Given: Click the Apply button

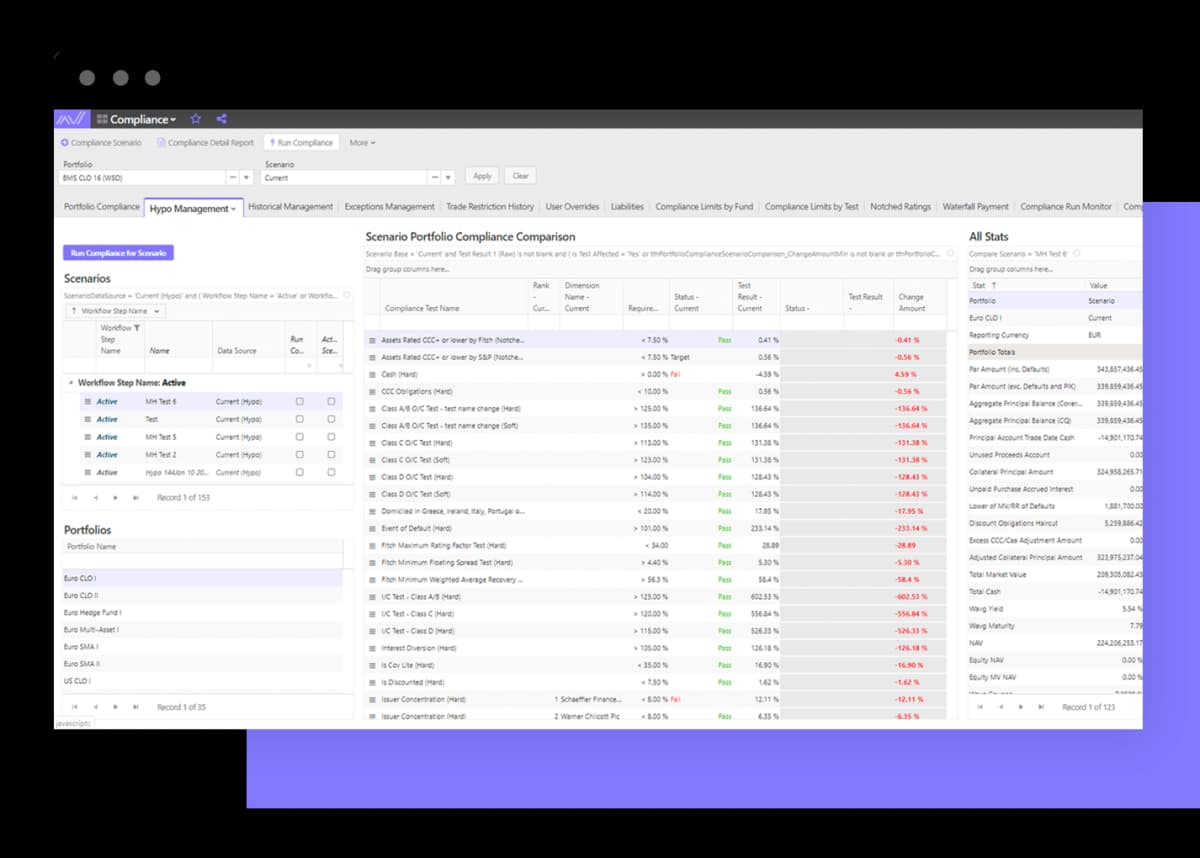Looking at the screenshot, I should (481, 174).
